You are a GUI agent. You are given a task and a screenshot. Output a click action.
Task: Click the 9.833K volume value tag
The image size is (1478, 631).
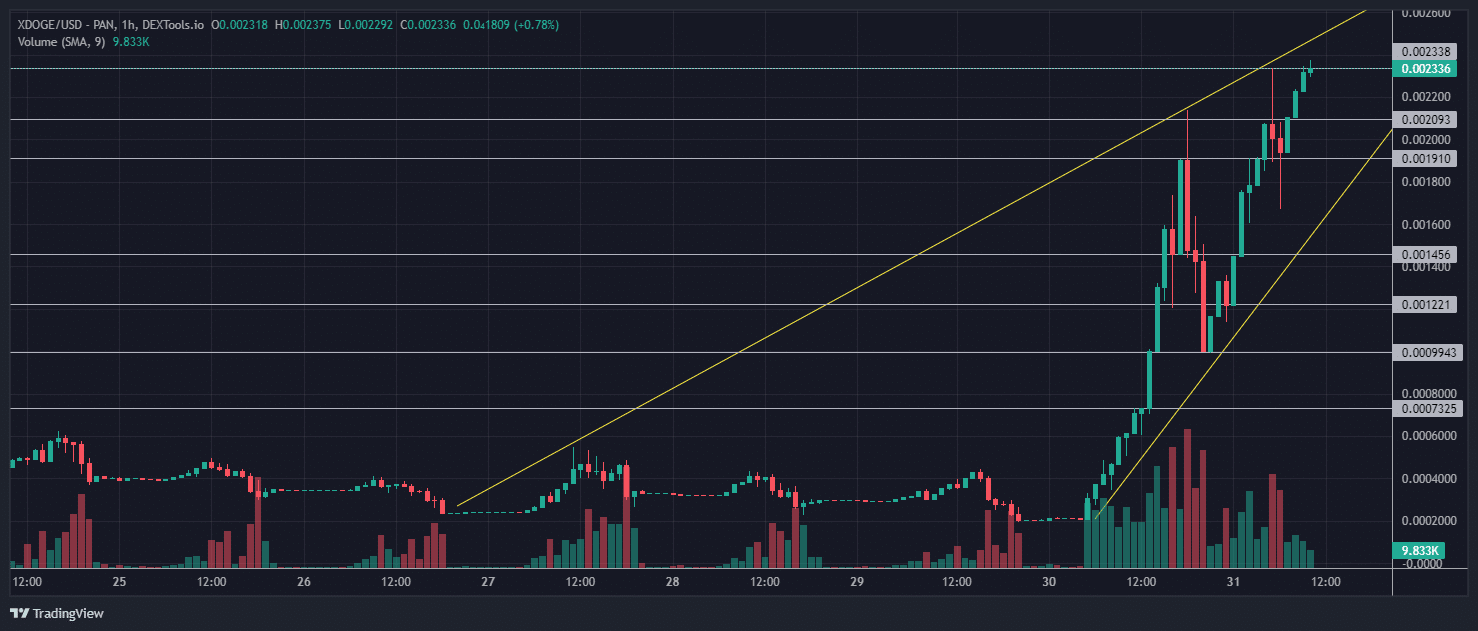click(x=1420, y=551)
